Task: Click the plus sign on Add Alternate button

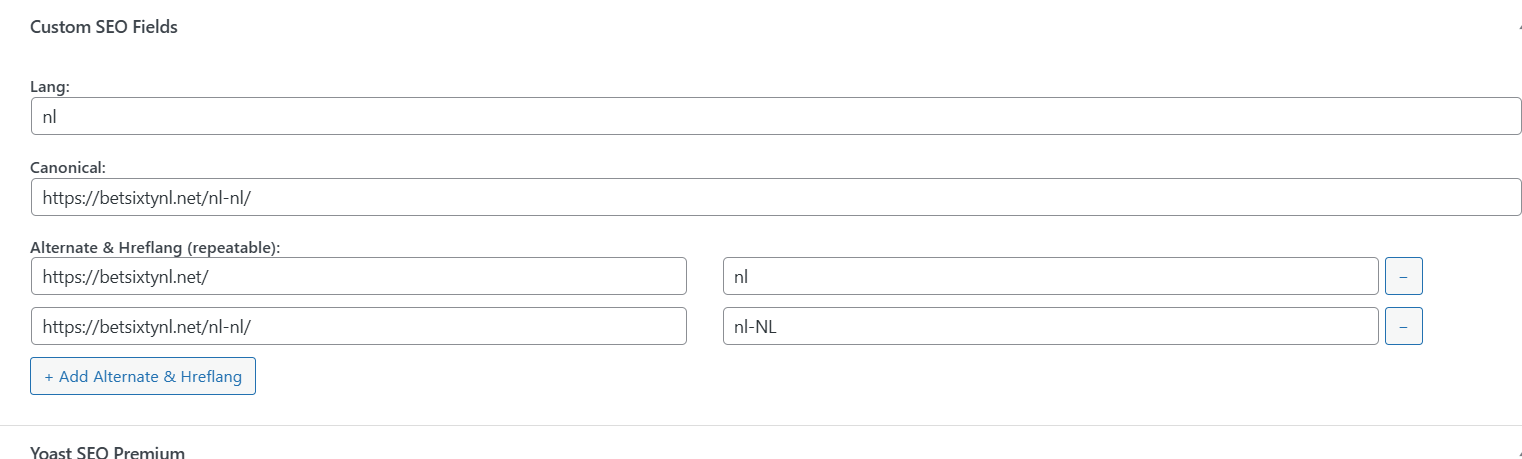Action: [x=49, y=377]
